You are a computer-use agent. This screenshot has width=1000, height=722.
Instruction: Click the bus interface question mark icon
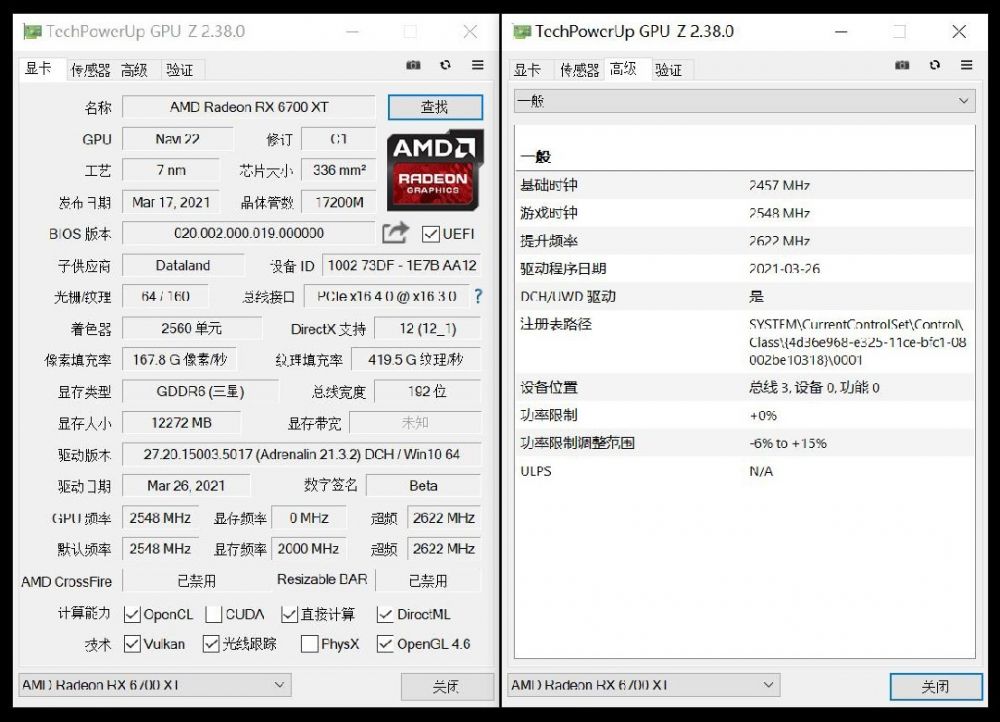click(478, 296)
